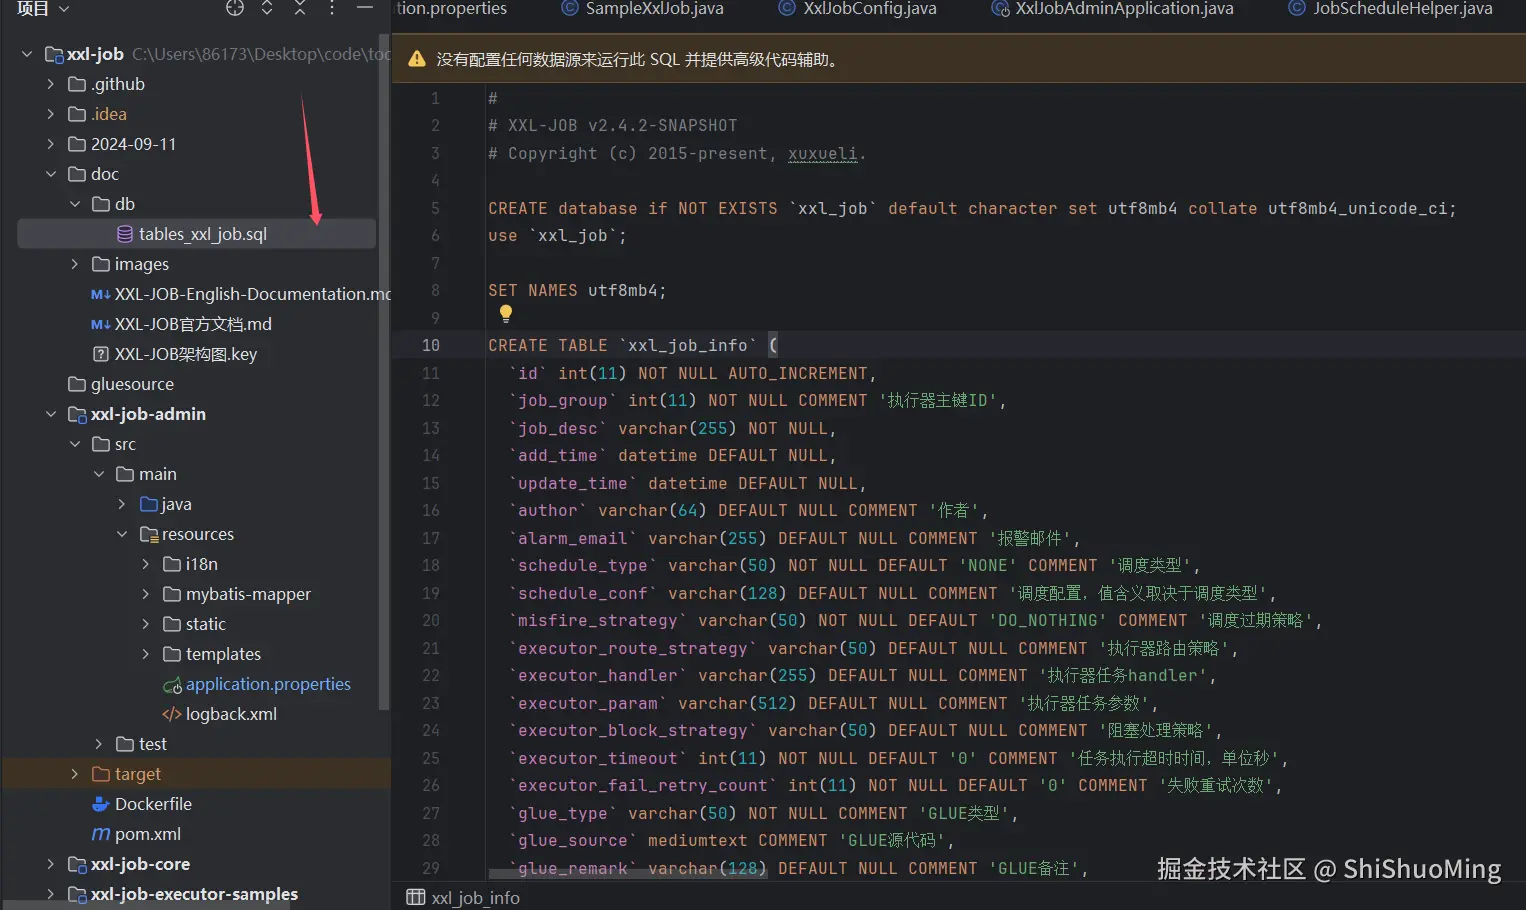This screenshot has height=910, width=1526.
Task: Collapse the doc folder
Action: pos(51,174)
